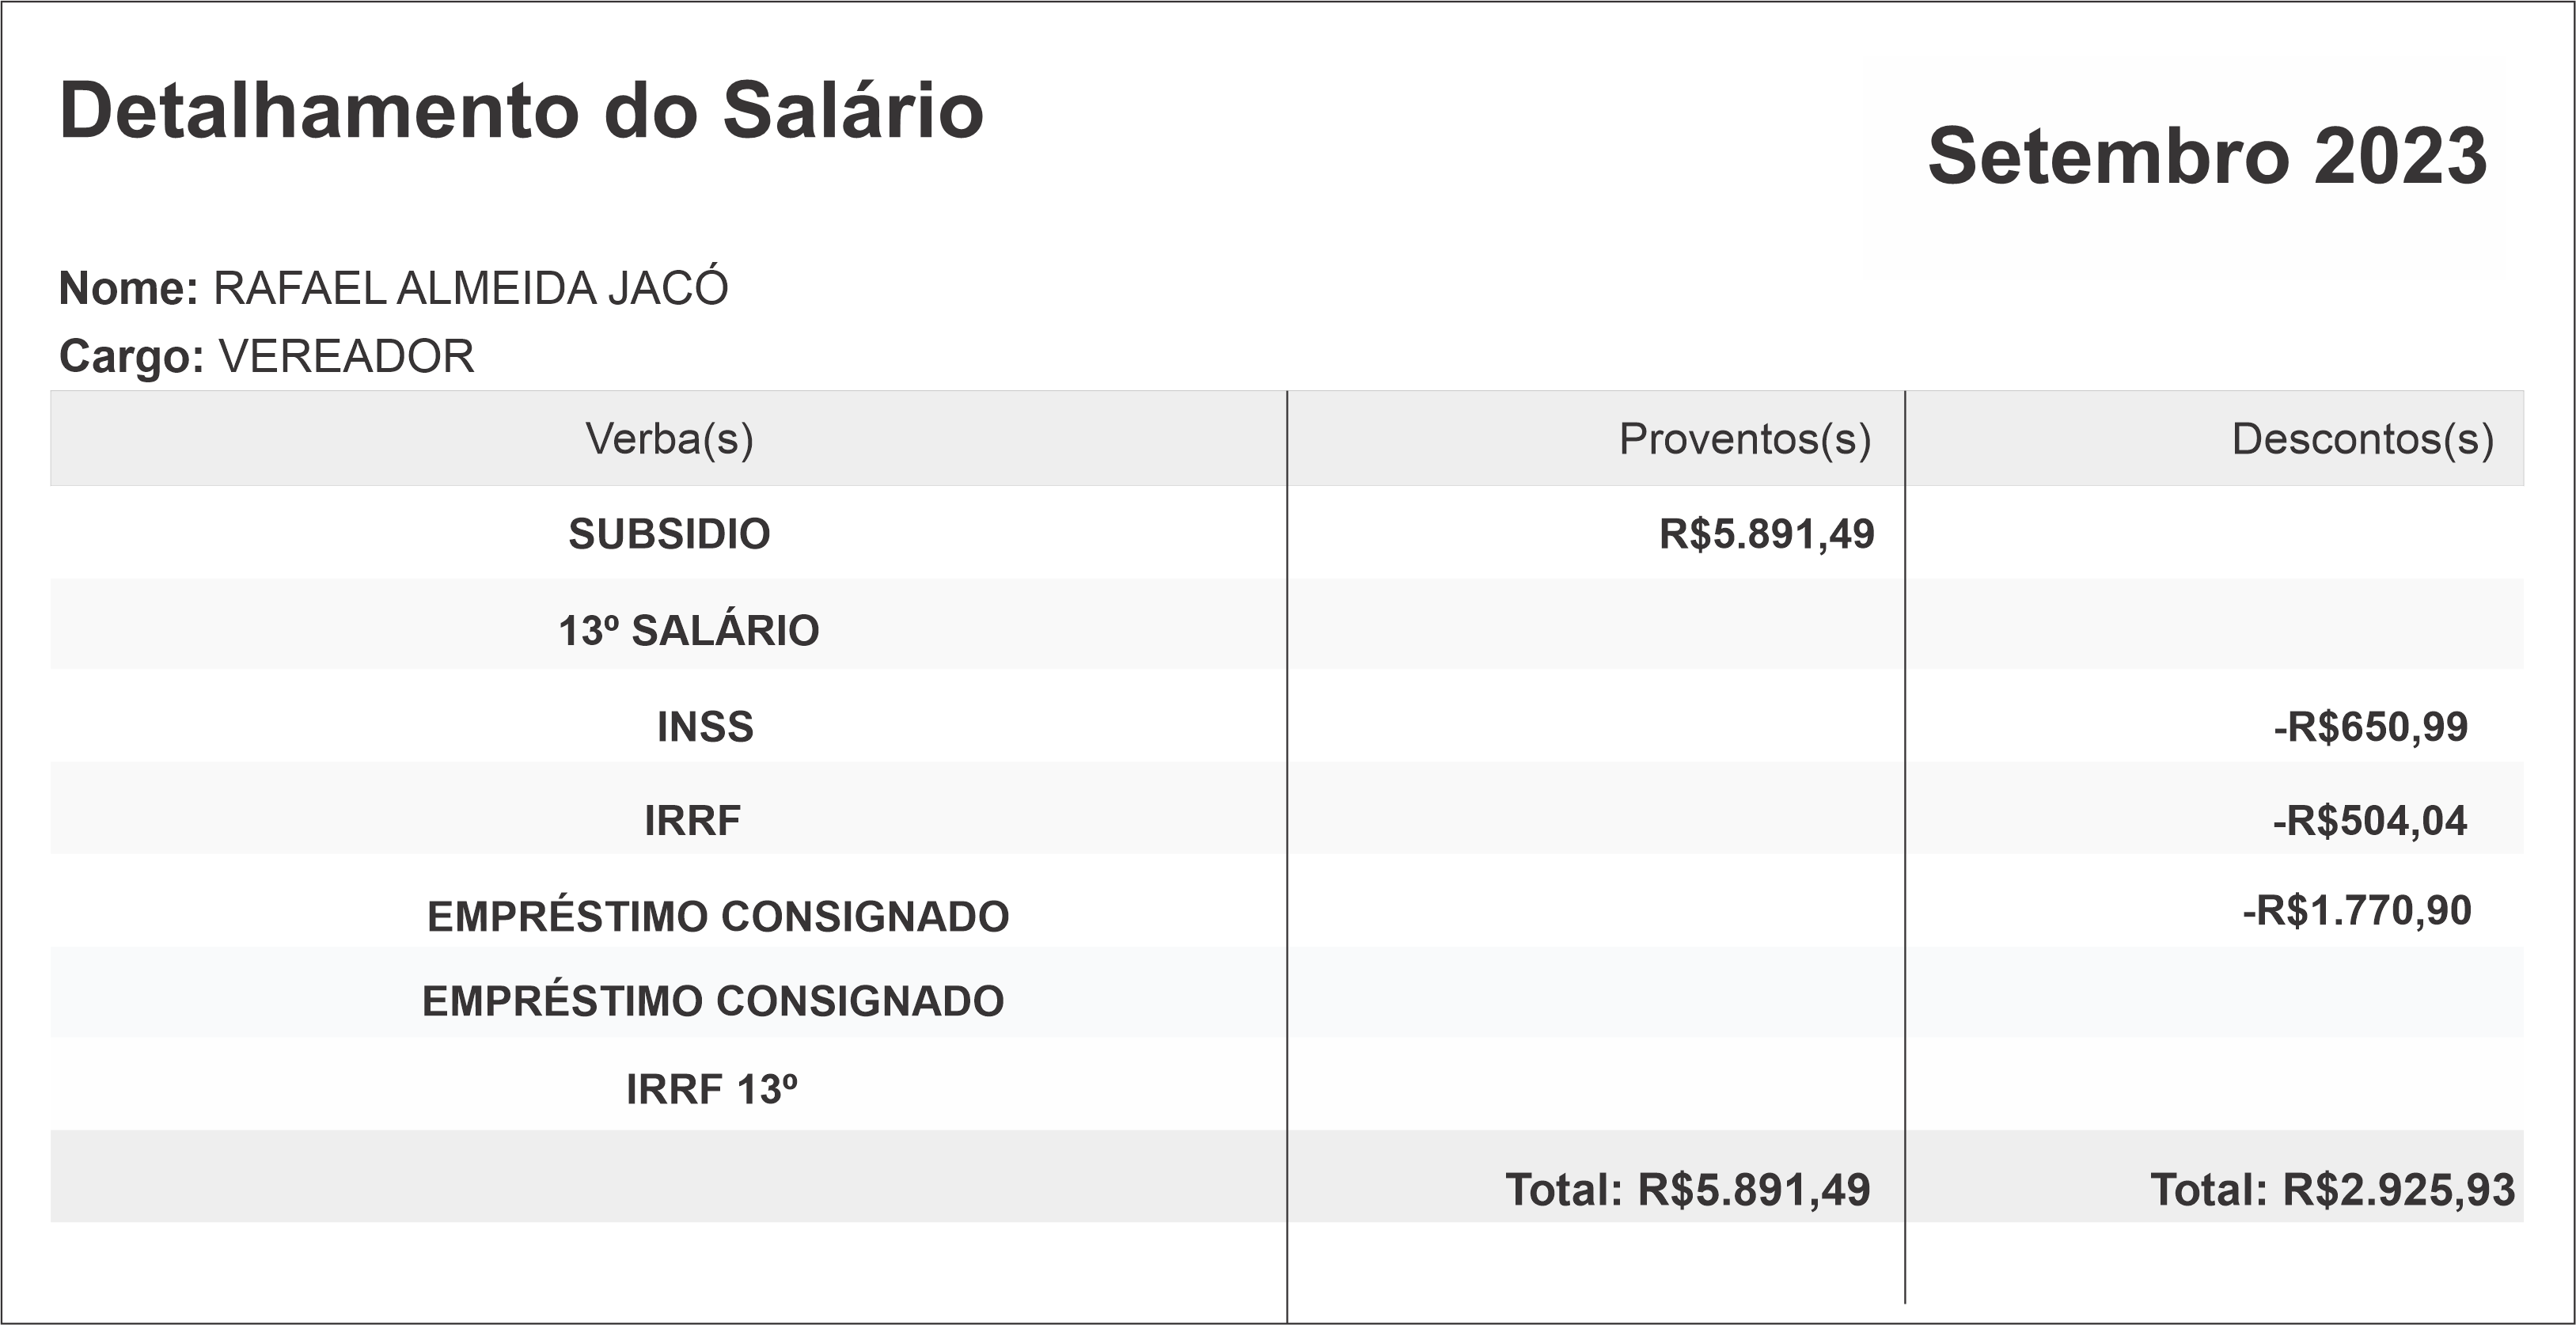Click the "Detalhamento do Salário" title

[x=521, y=111]
